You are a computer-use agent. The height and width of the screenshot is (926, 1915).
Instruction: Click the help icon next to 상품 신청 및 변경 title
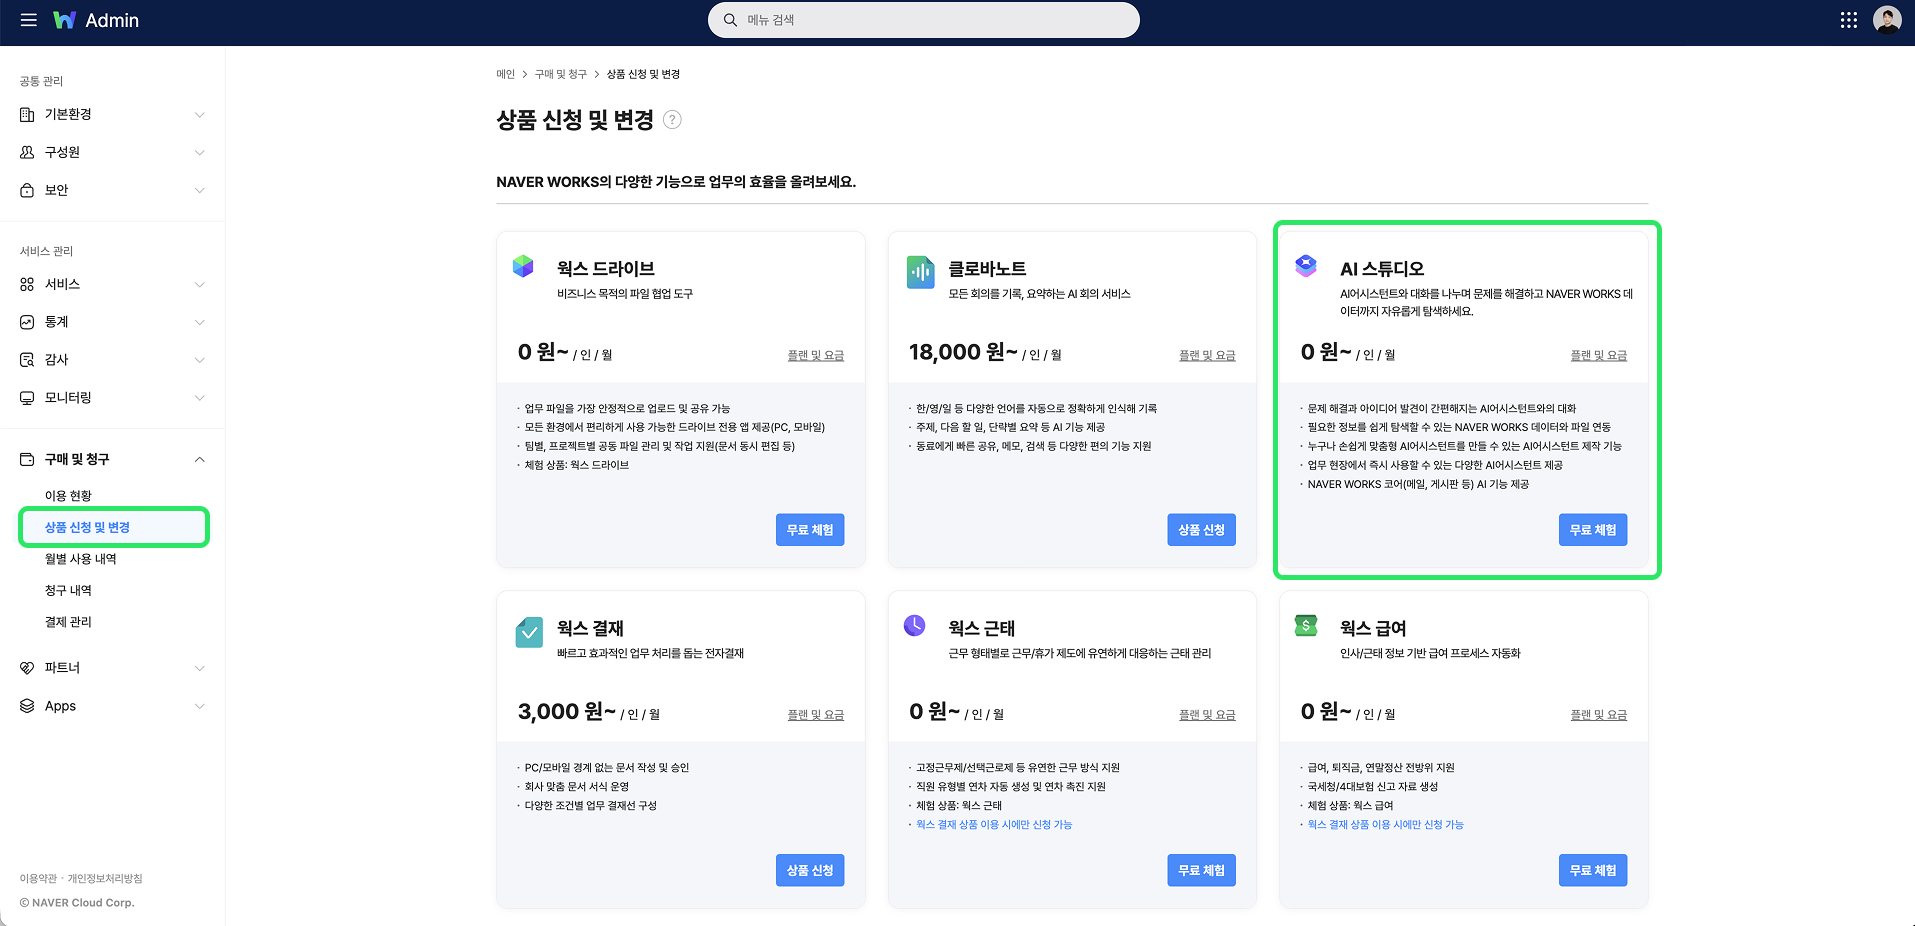(673, 120)
